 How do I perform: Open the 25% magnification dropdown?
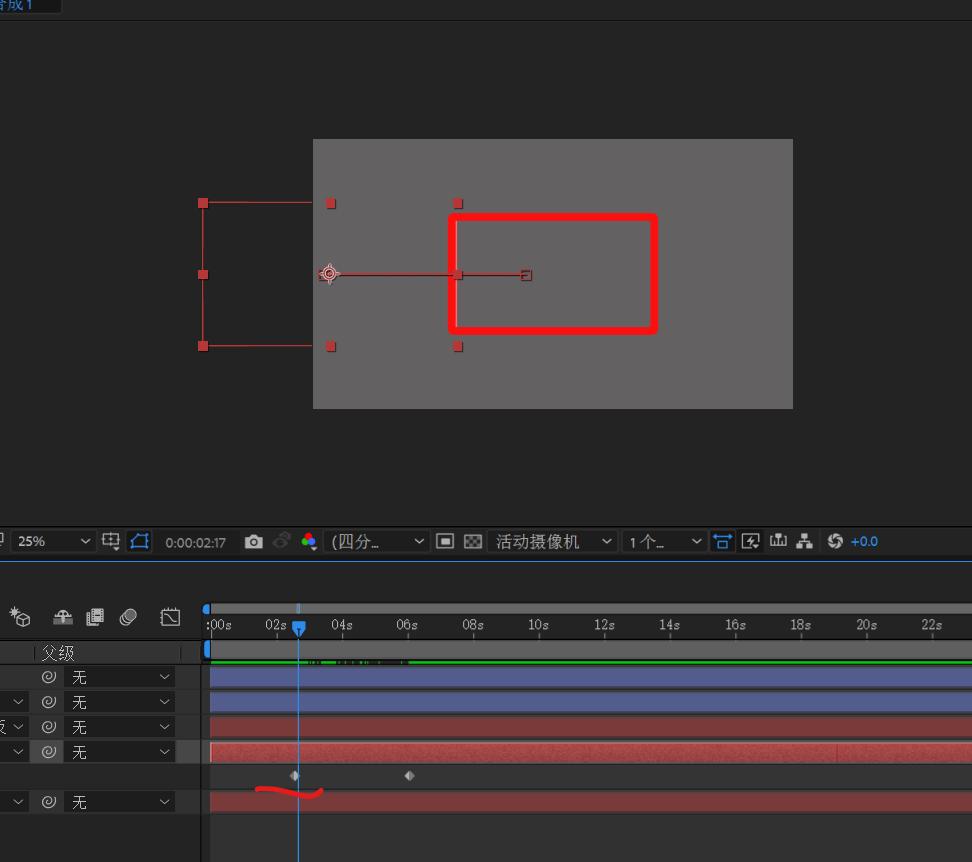tap(53, 541)
